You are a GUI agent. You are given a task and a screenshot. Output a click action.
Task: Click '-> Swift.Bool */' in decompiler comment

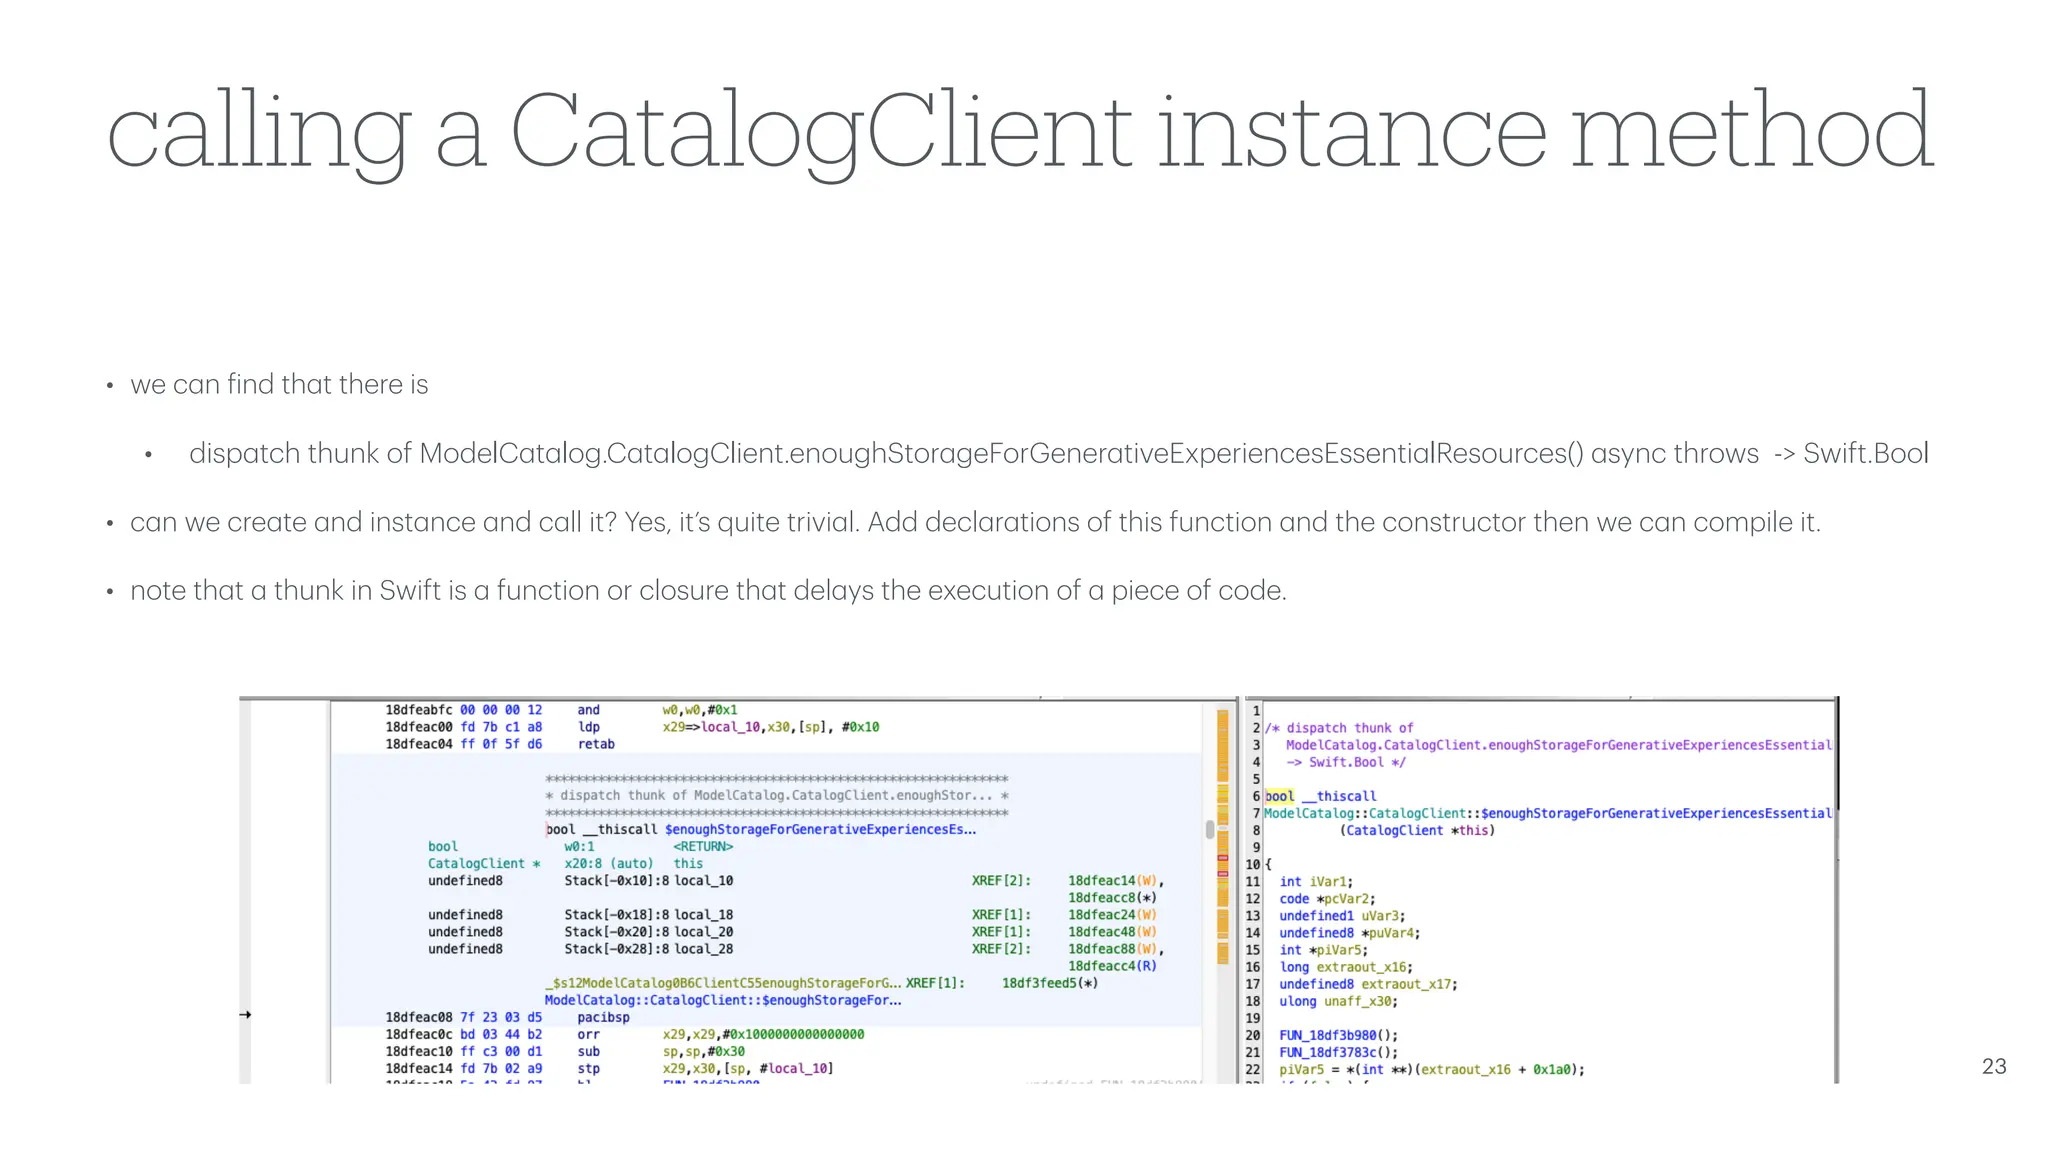(x=1346, y=762)
